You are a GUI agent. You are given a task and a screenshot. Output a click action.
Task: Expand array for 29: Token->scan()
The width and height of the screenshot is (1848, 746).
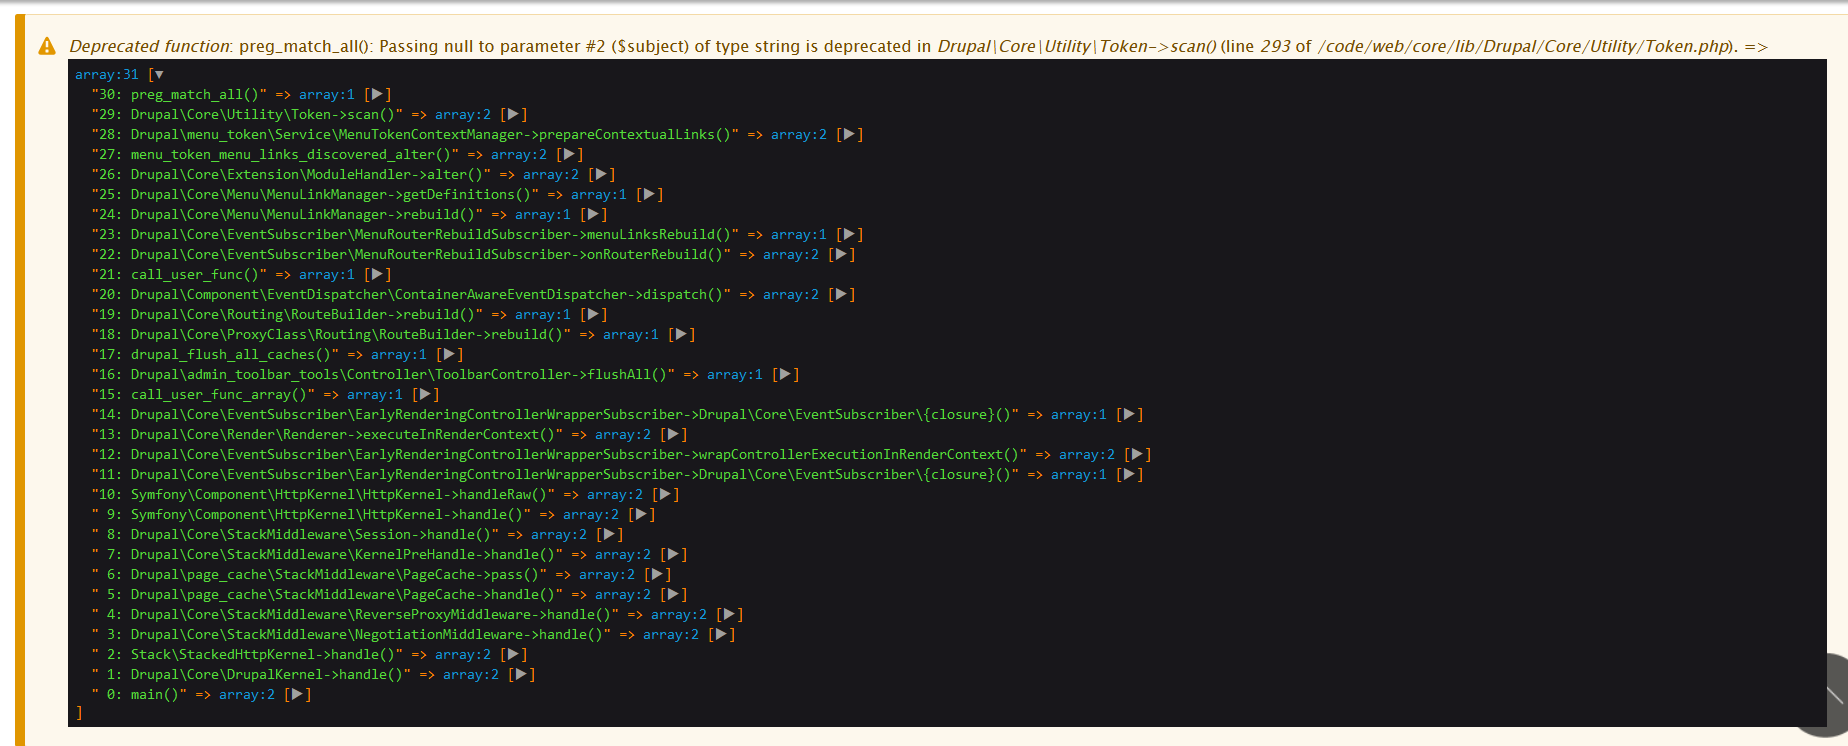click(x=513, y=115)
